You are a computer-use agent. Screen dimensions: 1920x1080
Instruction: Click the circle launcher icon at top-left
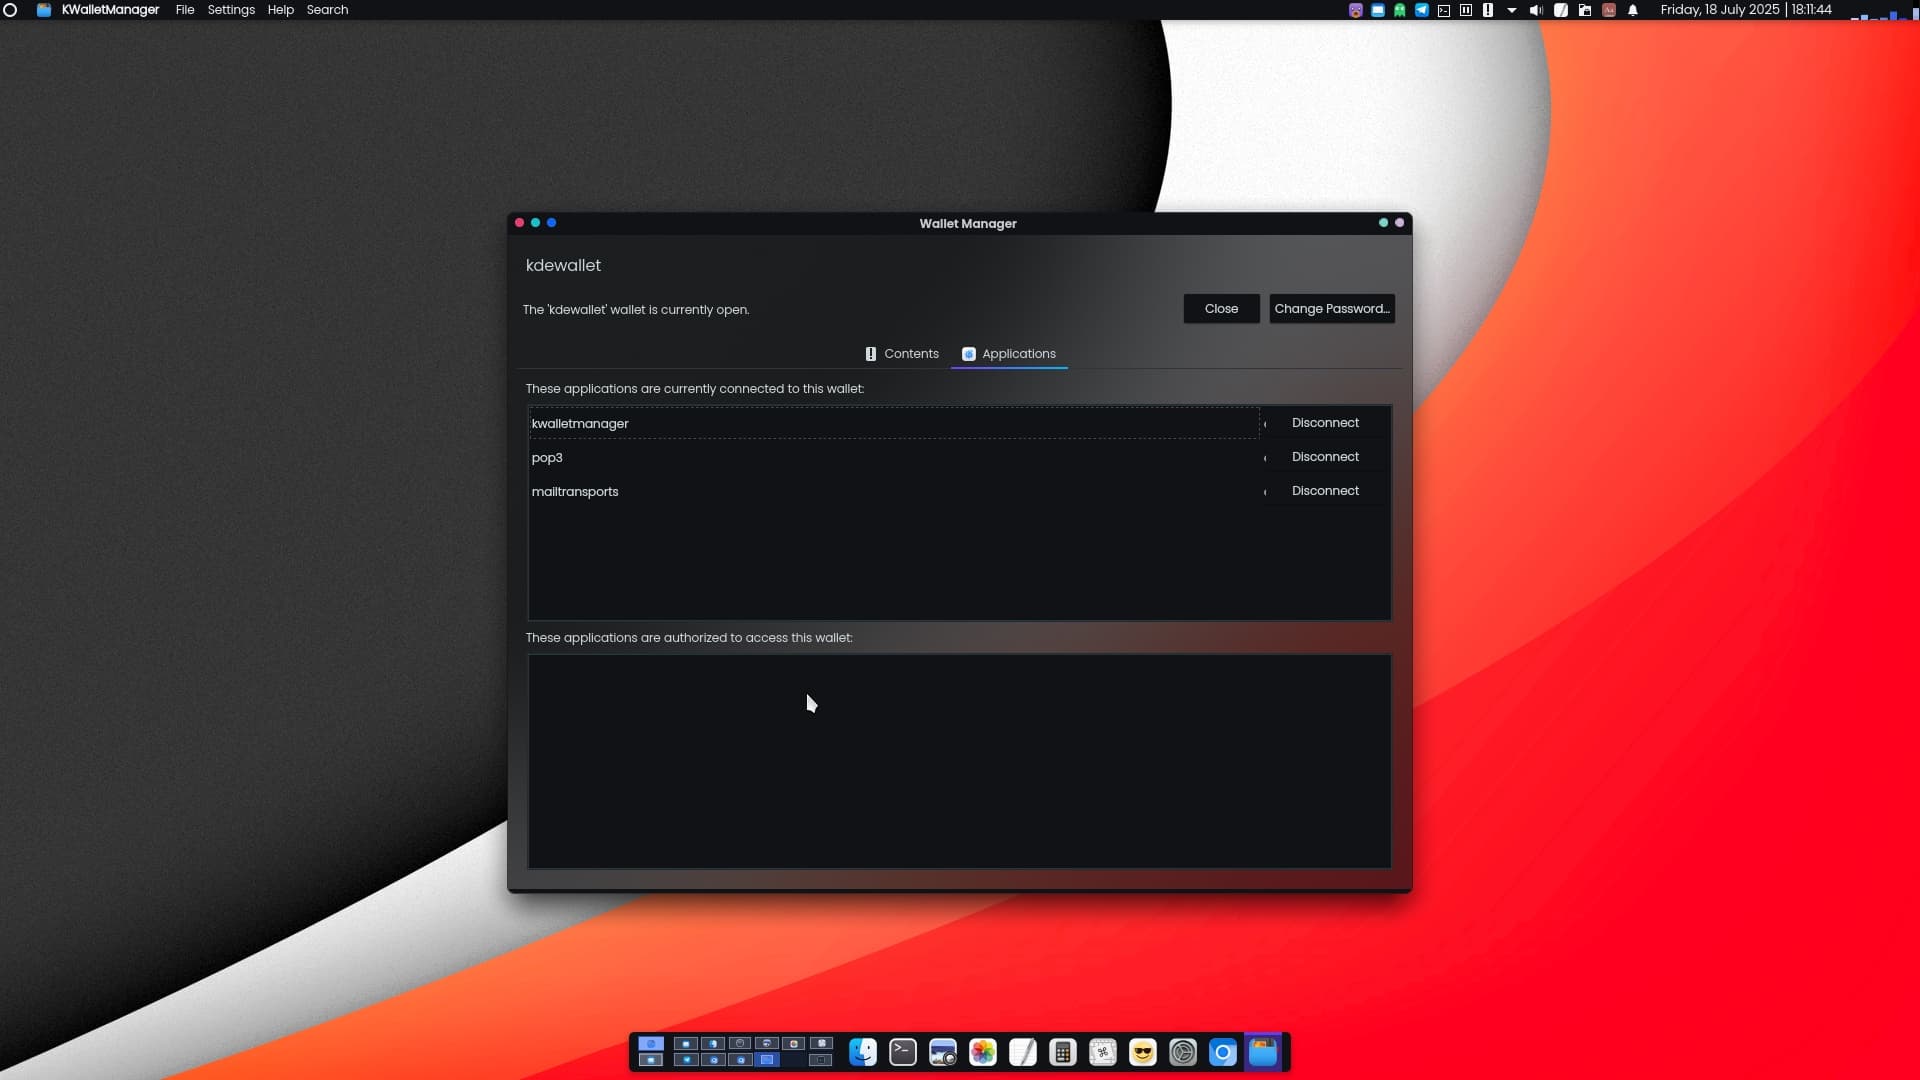[x=10, y=10]
